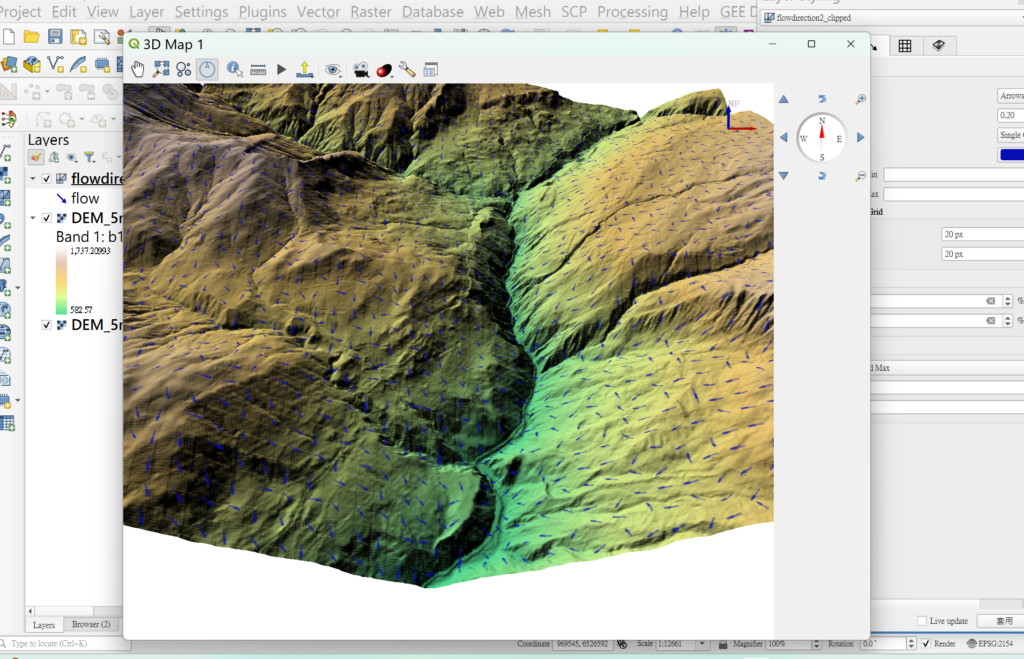This screenshot has height=659, width=1024.
Task: Click the animations play icon
Action: [x=281, y=69]
